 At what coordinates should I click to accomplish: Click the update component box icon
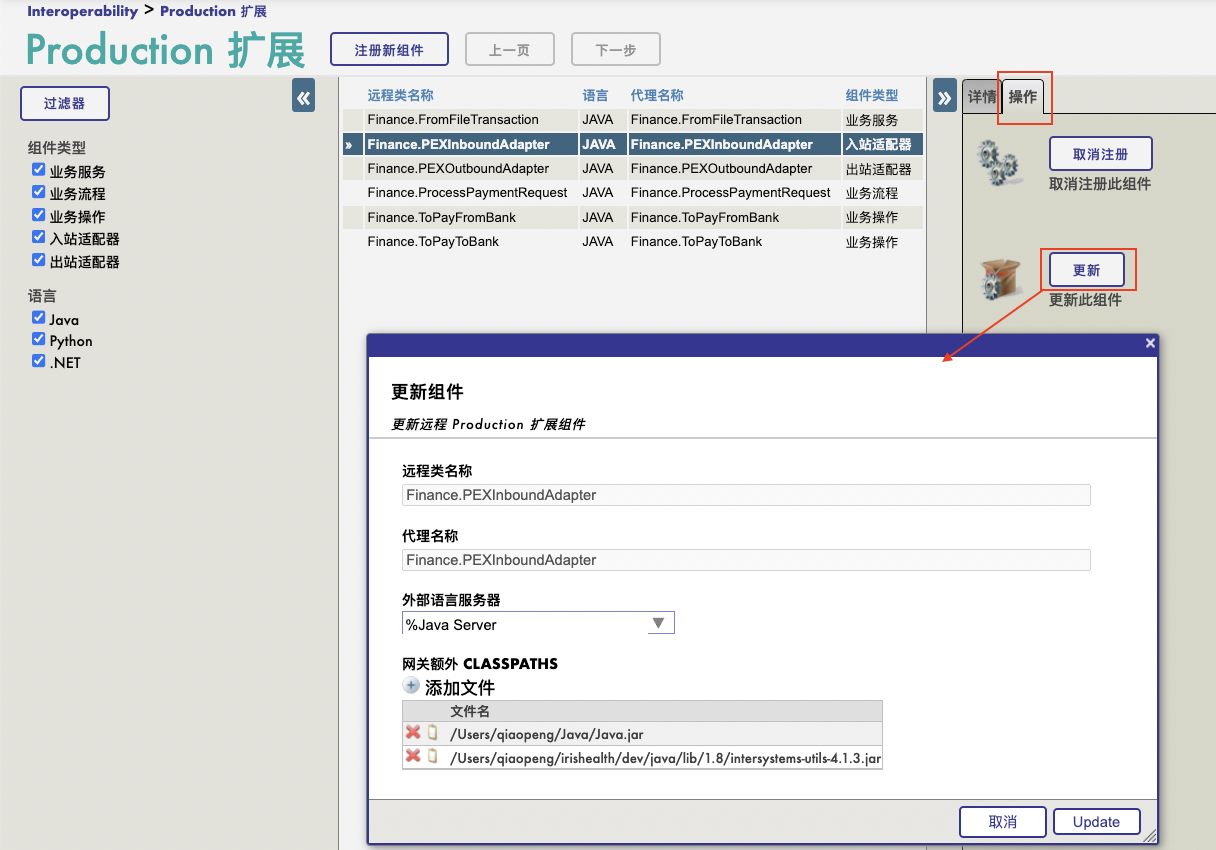(999, 279)
